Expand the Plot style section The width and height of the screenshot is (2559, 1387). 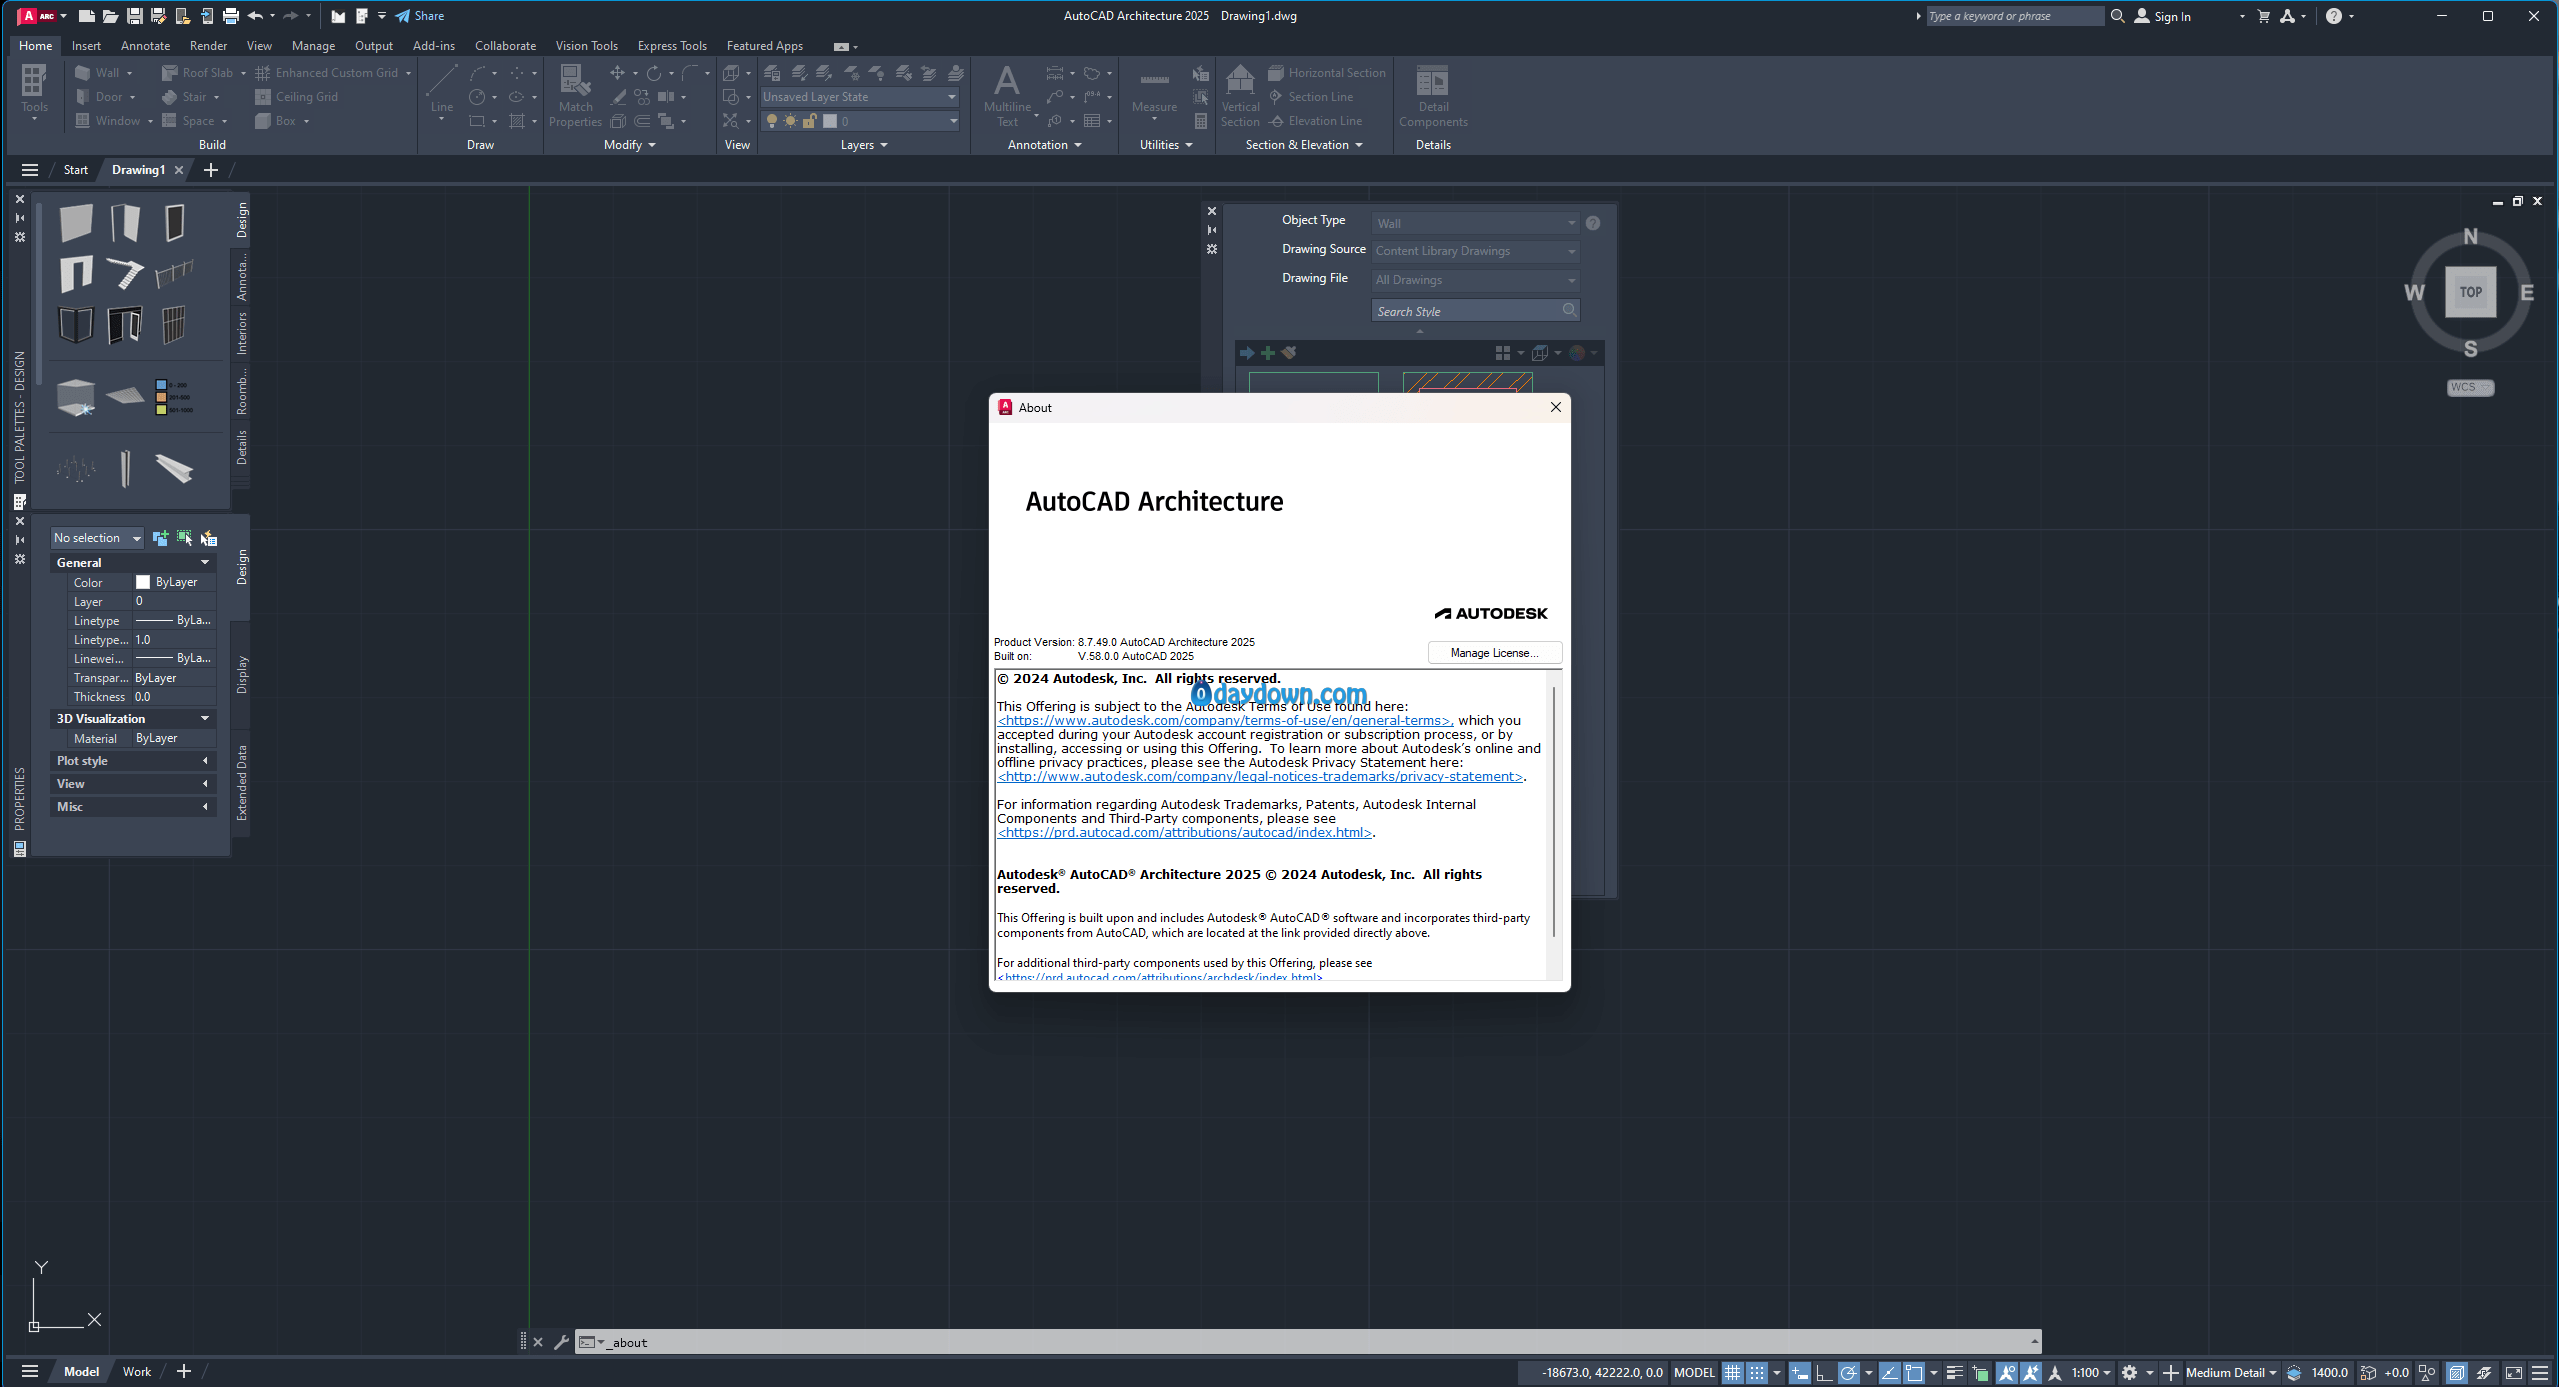(x=133, y=761)
